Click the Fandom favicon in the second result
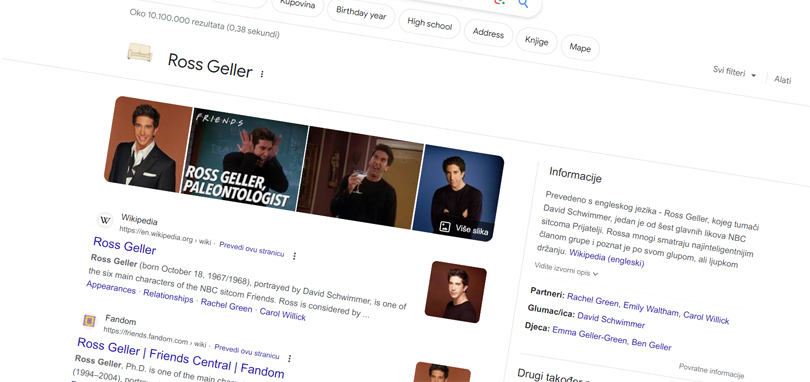810x382 pixels. coord(89,321)
